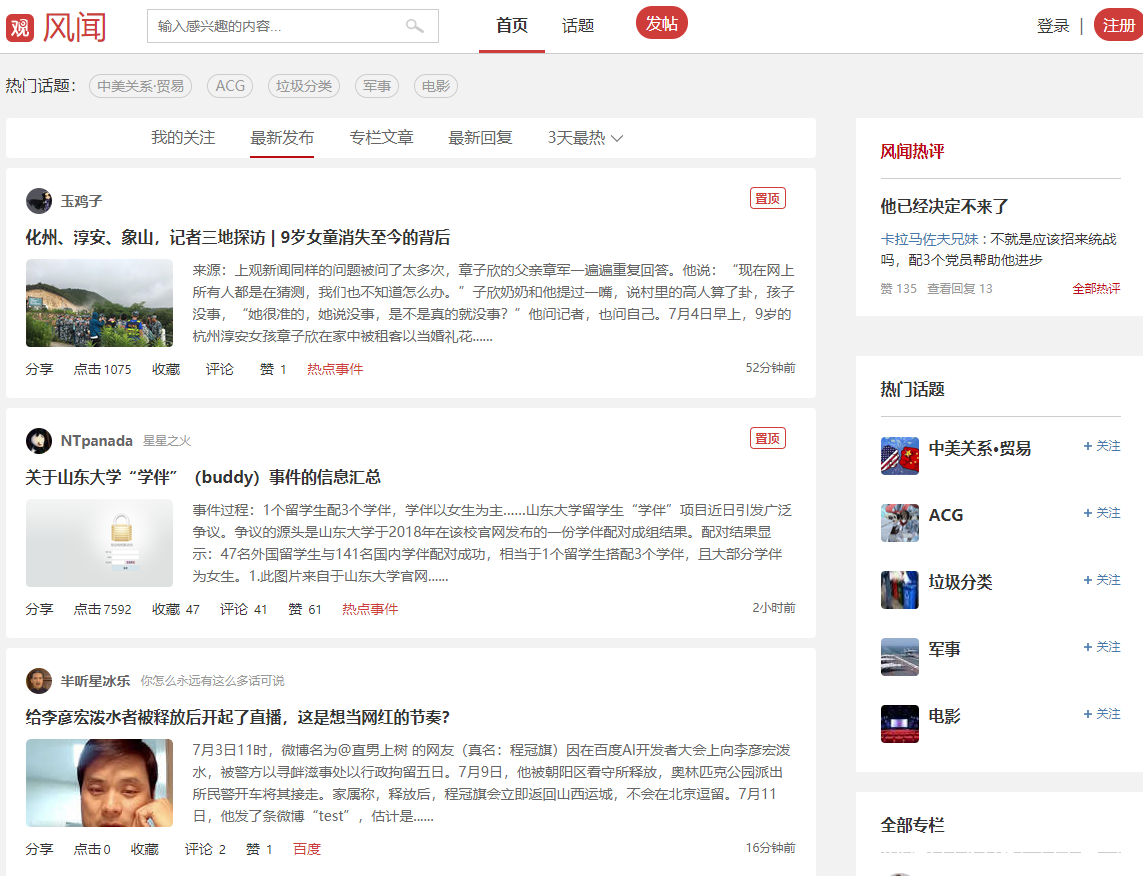Switch to the 专栏文章 tab
This screenshot has height=876, width=1143.
381,138
